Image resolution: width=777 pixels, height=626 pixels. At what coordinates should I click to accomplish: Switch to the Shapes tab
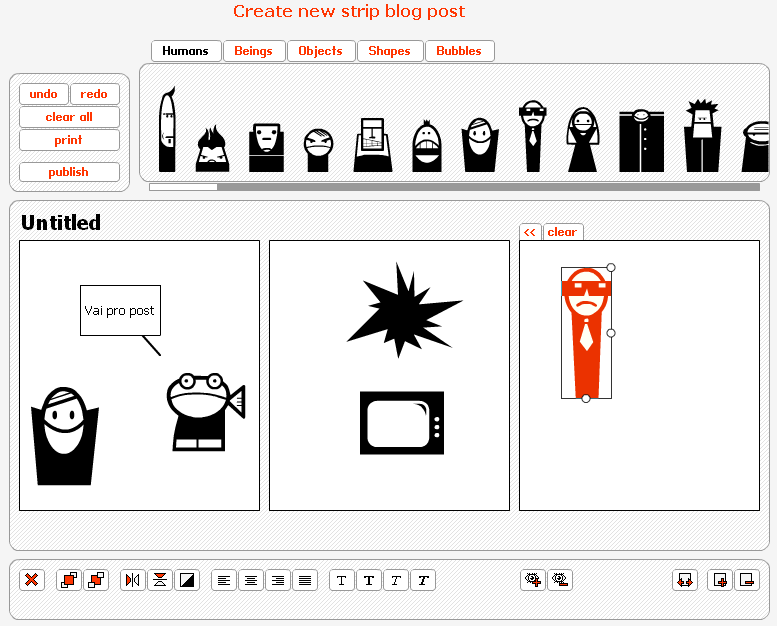pos(390,51)
